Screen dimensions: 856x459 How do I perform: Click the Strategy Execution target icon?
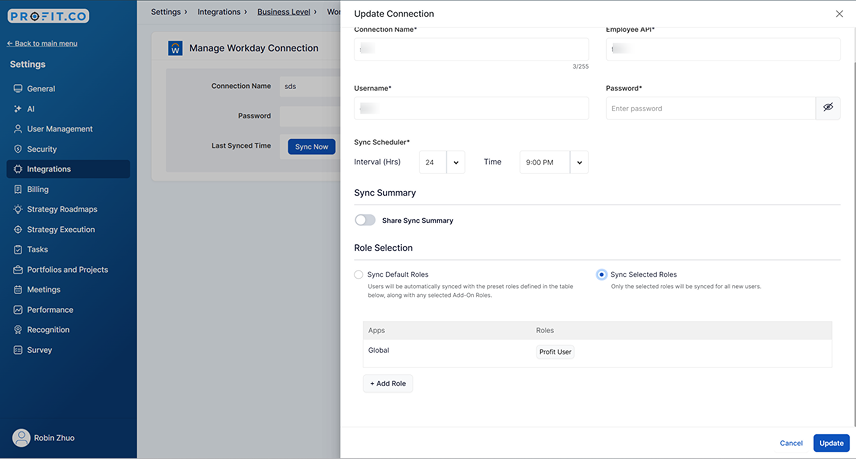18,229
